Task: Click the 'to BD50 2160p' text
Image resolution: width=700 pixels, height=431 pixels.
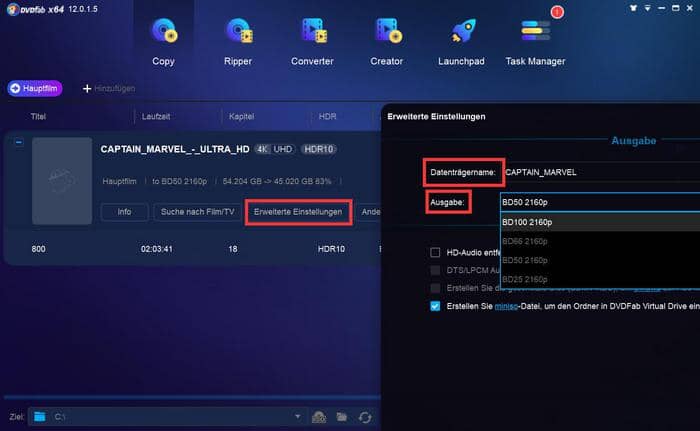Action: pos(179,181)
